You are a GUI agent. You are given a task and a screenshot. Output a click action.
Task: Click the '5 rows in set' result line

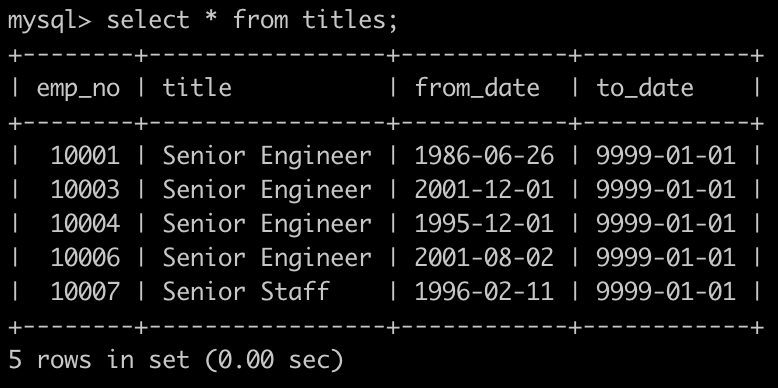[176, 359]
